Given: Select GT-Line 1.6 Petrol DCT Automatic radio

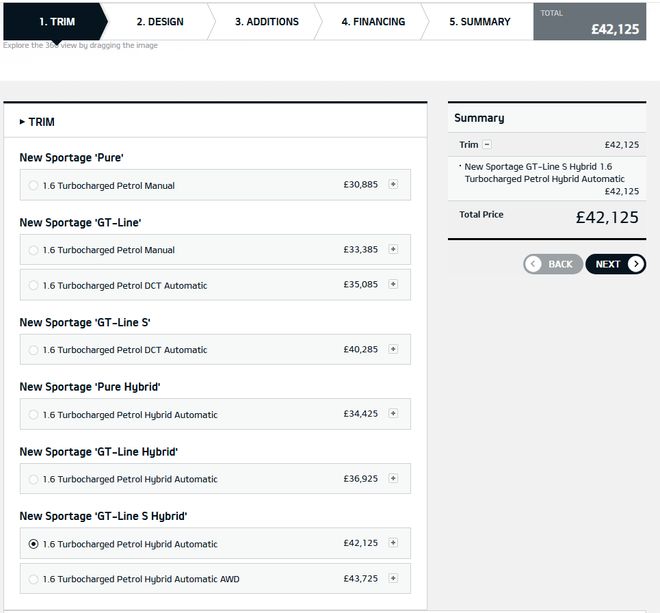Looking at the screenshot, I should tap(34, 285).
